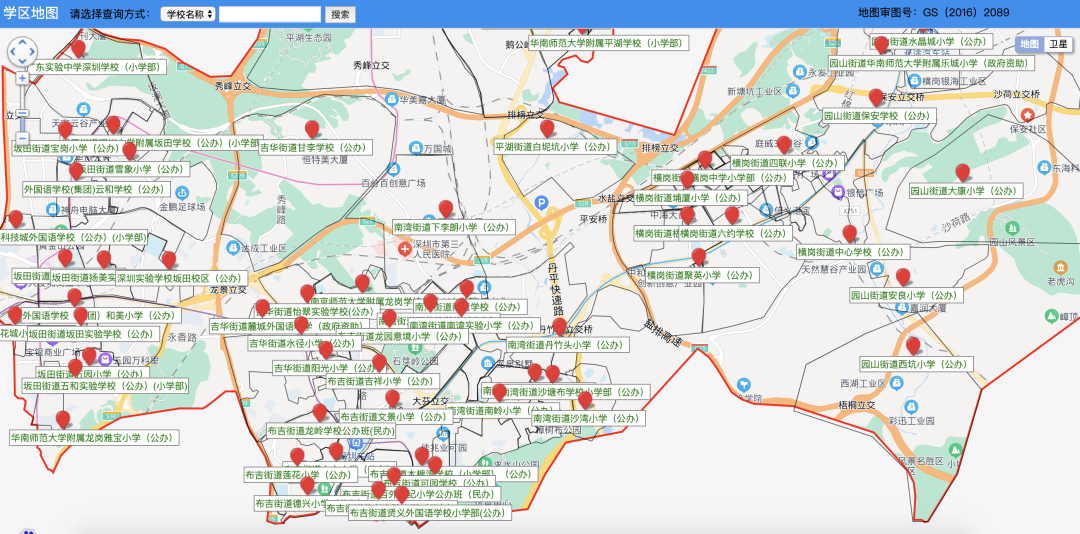This screenshot has width=1080, height=534.
Task: Select the red pin above 南湾街道沙湾小学
Action: [585, 400]
